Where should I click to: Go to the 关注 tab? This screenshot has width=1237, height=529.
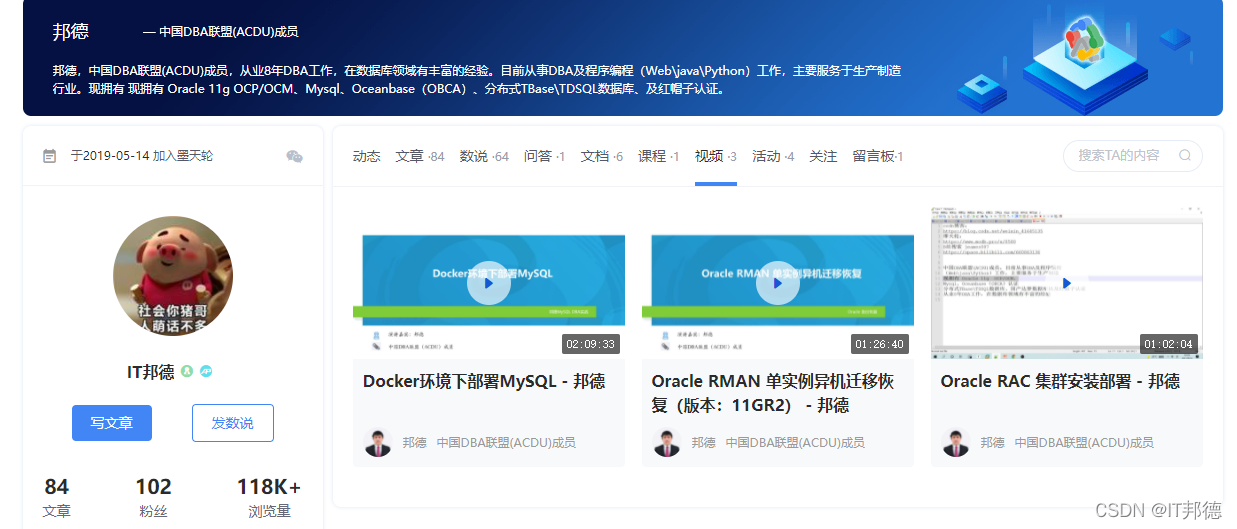click(x=823, y=156)
